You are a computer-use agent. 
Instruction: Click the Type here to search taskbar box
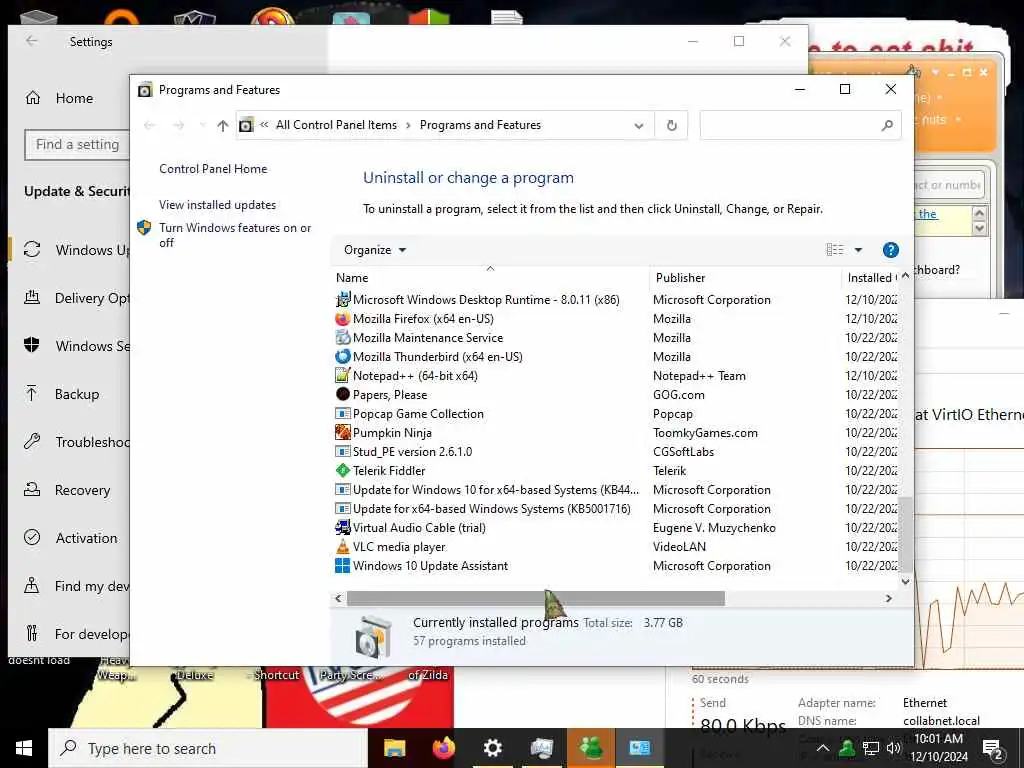[208, 748]
